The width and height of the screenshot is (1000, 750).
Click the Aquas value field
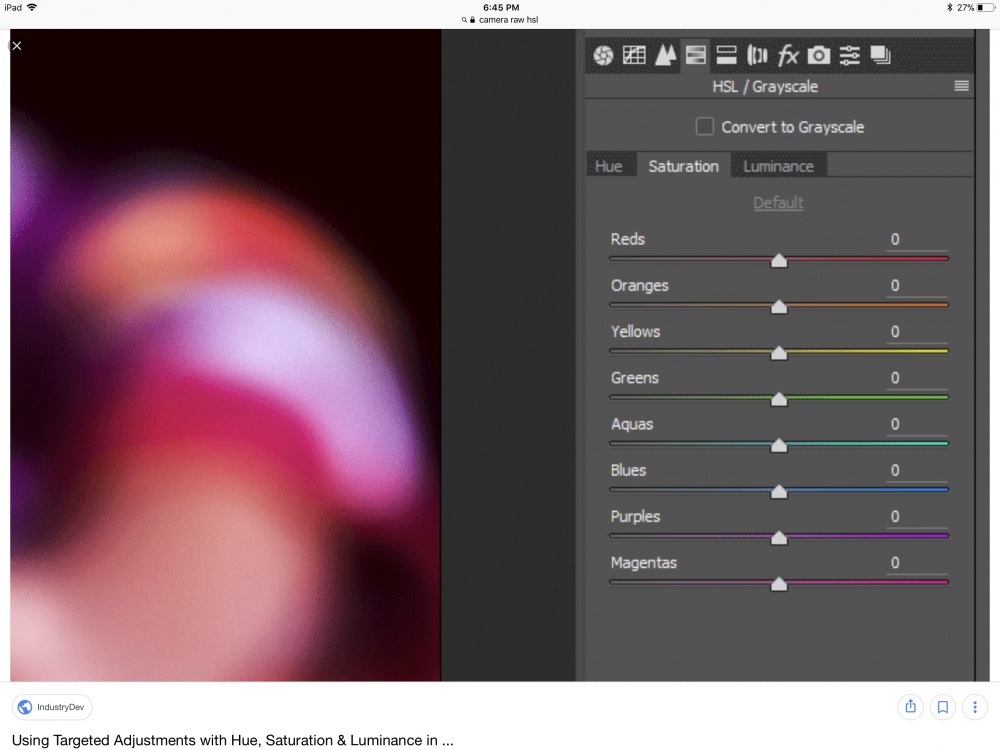916,425
